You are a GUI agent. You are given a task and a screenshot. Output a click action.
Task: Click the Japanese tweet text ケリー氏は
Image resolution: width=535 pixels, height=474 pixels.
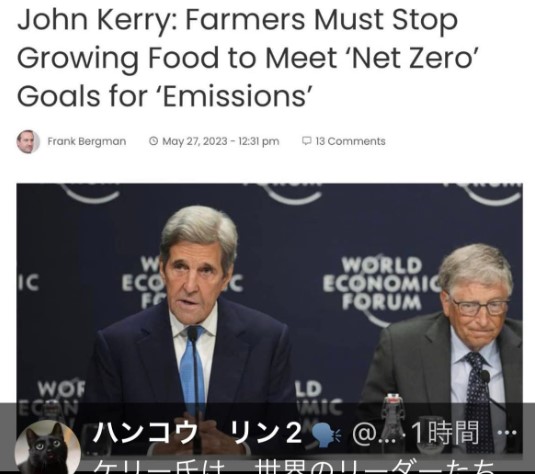tap(293, 466)
